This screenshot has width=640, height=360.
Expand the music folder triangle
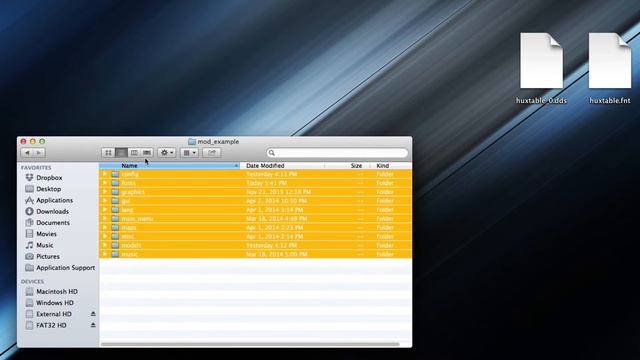point(105,254)
